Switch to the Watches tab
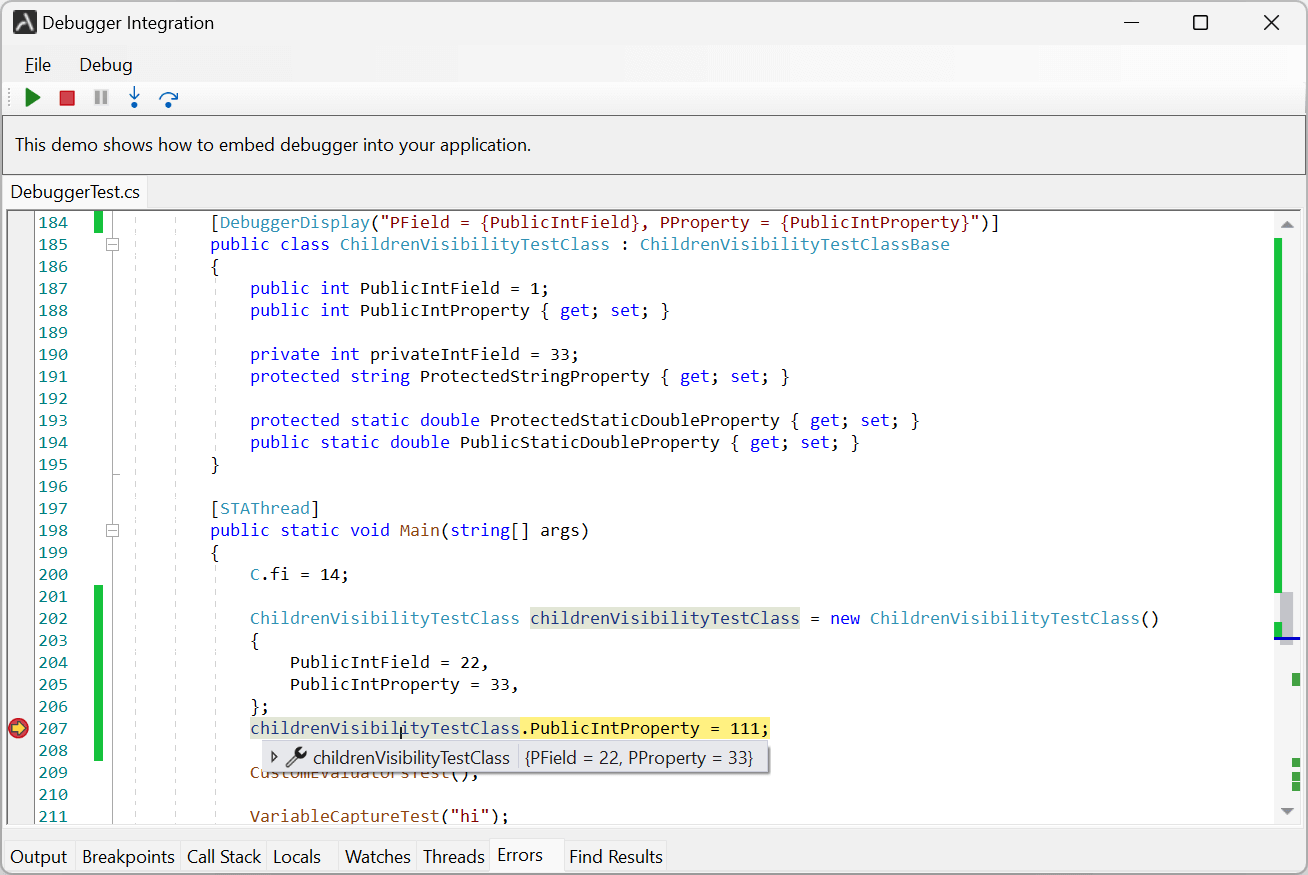The image size is (1308, 875). 378,857
